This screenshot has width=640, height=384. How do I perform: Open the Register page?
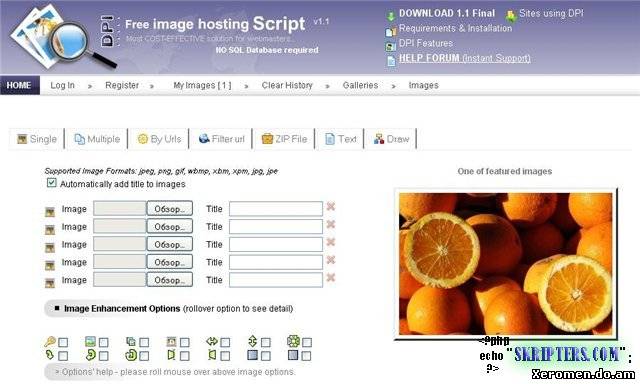pyautogui.click(x=122, y=85)
